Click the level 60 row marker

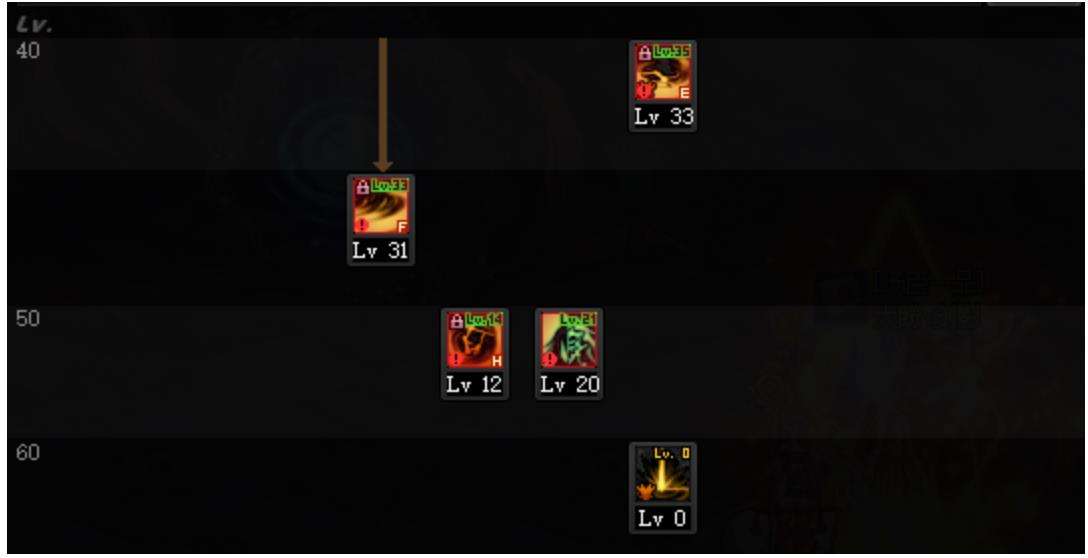pos(28,453)
